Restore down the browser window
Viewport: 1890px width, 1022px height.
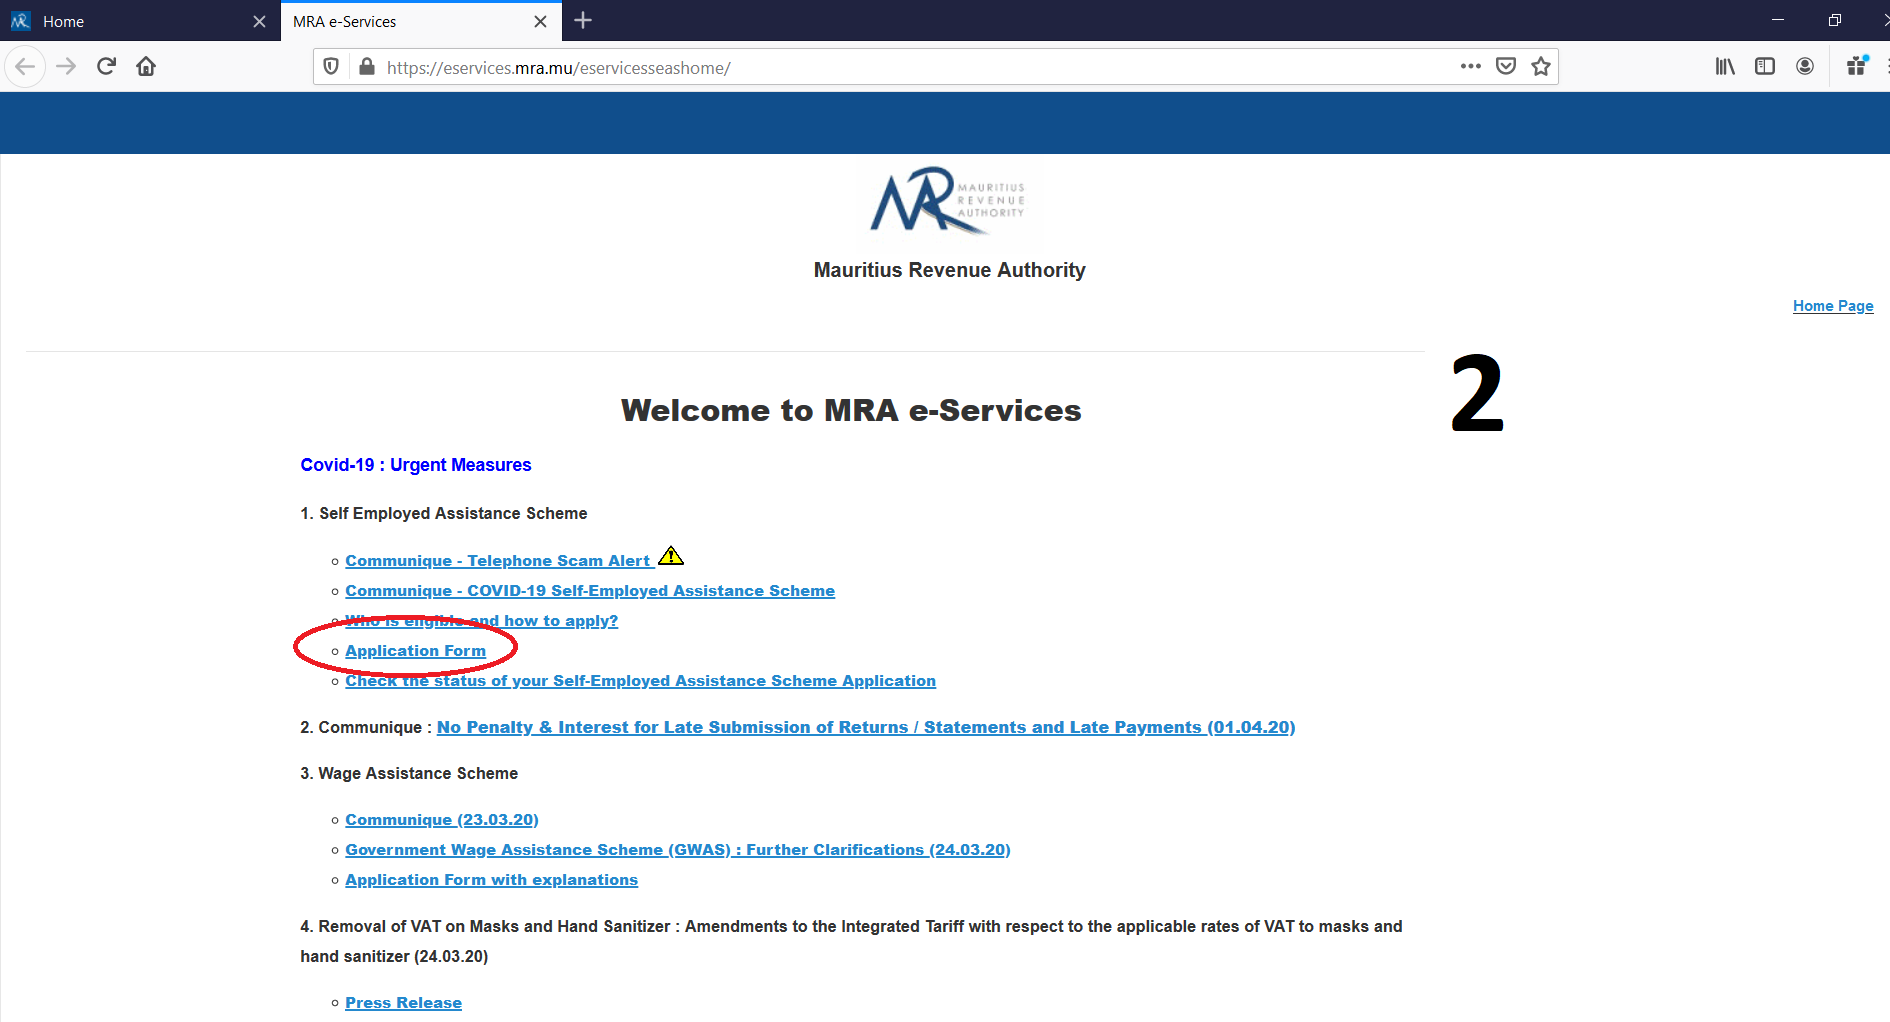point(1835,20)
